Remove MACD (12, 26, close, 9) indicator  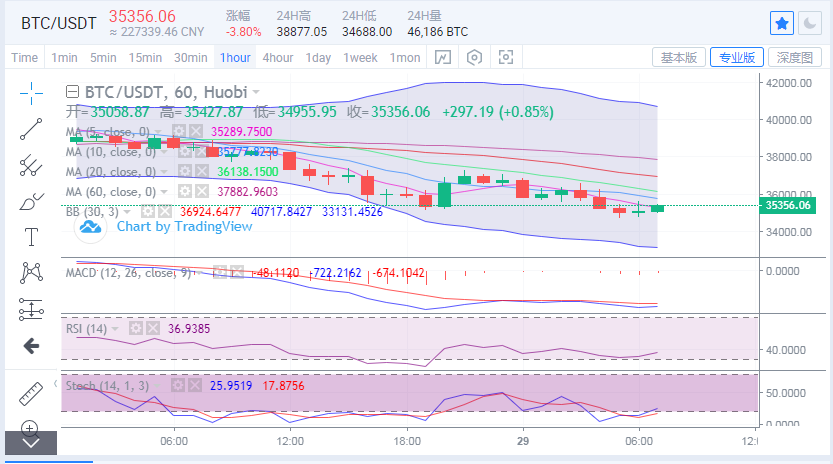pos(237,273)
